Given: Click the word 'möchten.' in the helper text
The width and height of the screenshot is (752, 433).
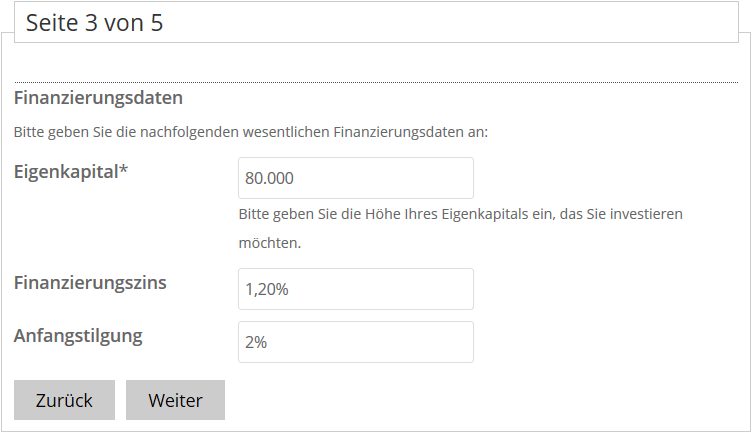Looking at the screenshot, I should coord(270,242).
